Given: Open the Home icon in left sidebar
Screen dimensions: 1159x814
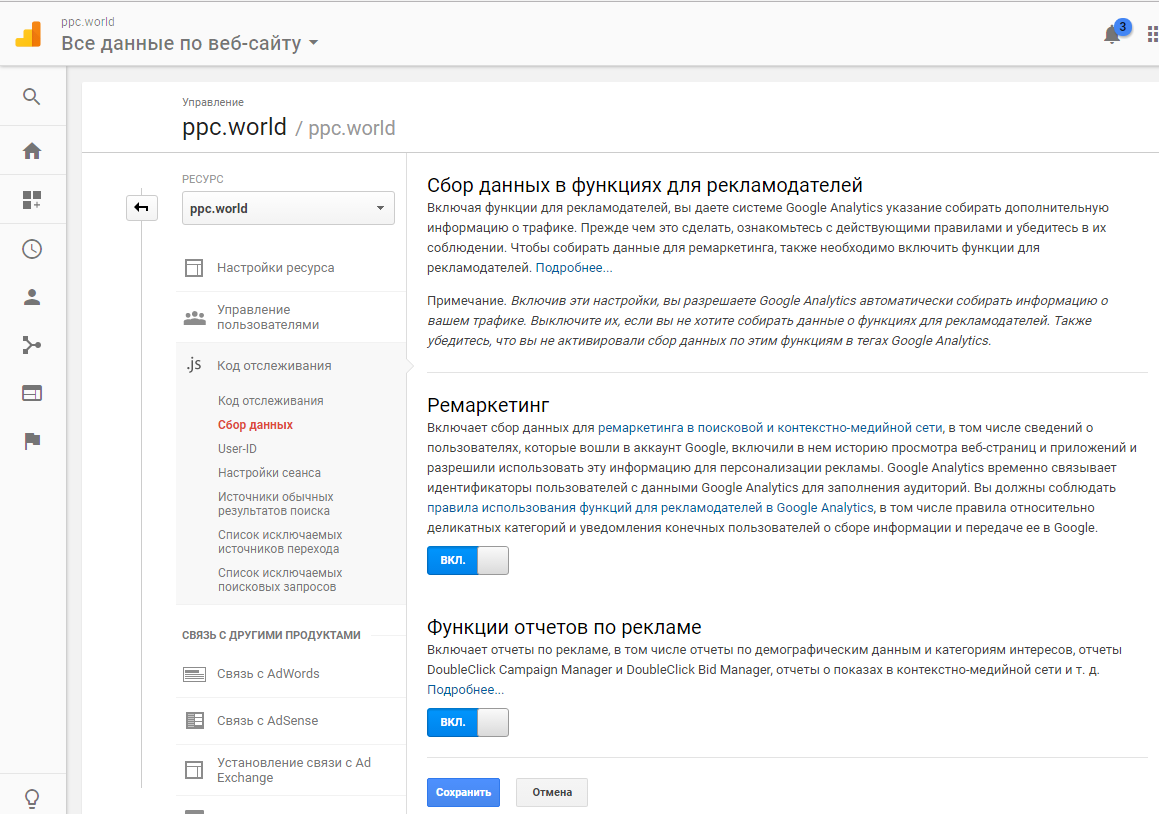Looking at the screenshot, I should 32,151.
